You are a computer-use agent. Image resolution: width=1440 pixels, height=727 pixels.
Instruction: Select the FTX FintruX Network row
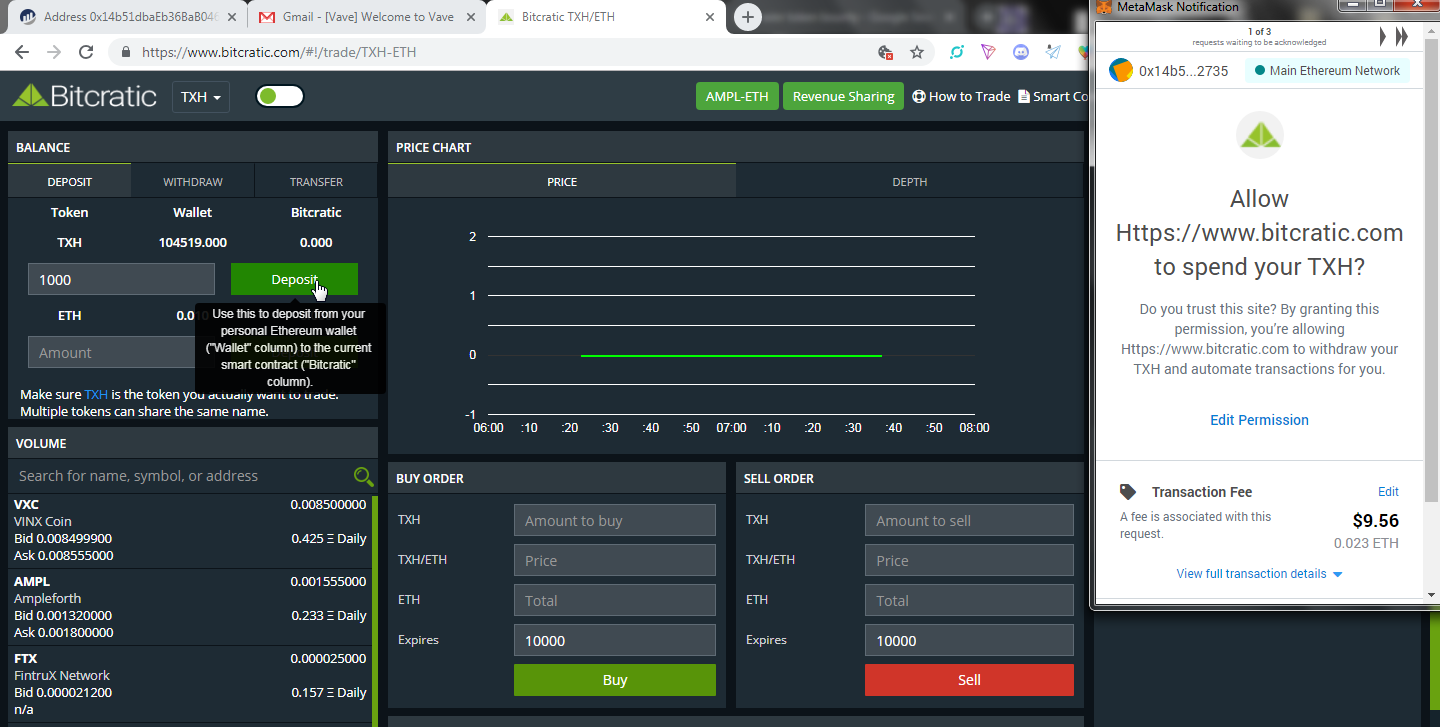[190, 684]
